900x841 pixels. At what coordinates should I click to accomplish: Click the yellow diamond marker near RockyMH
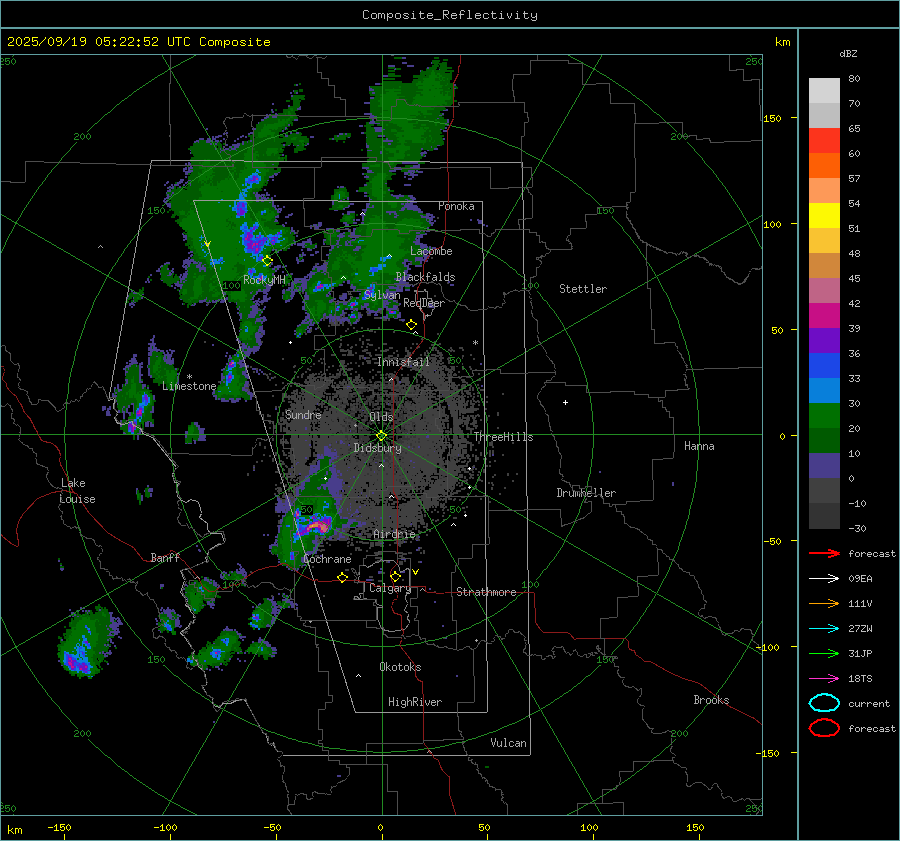(x=267, y=260)
